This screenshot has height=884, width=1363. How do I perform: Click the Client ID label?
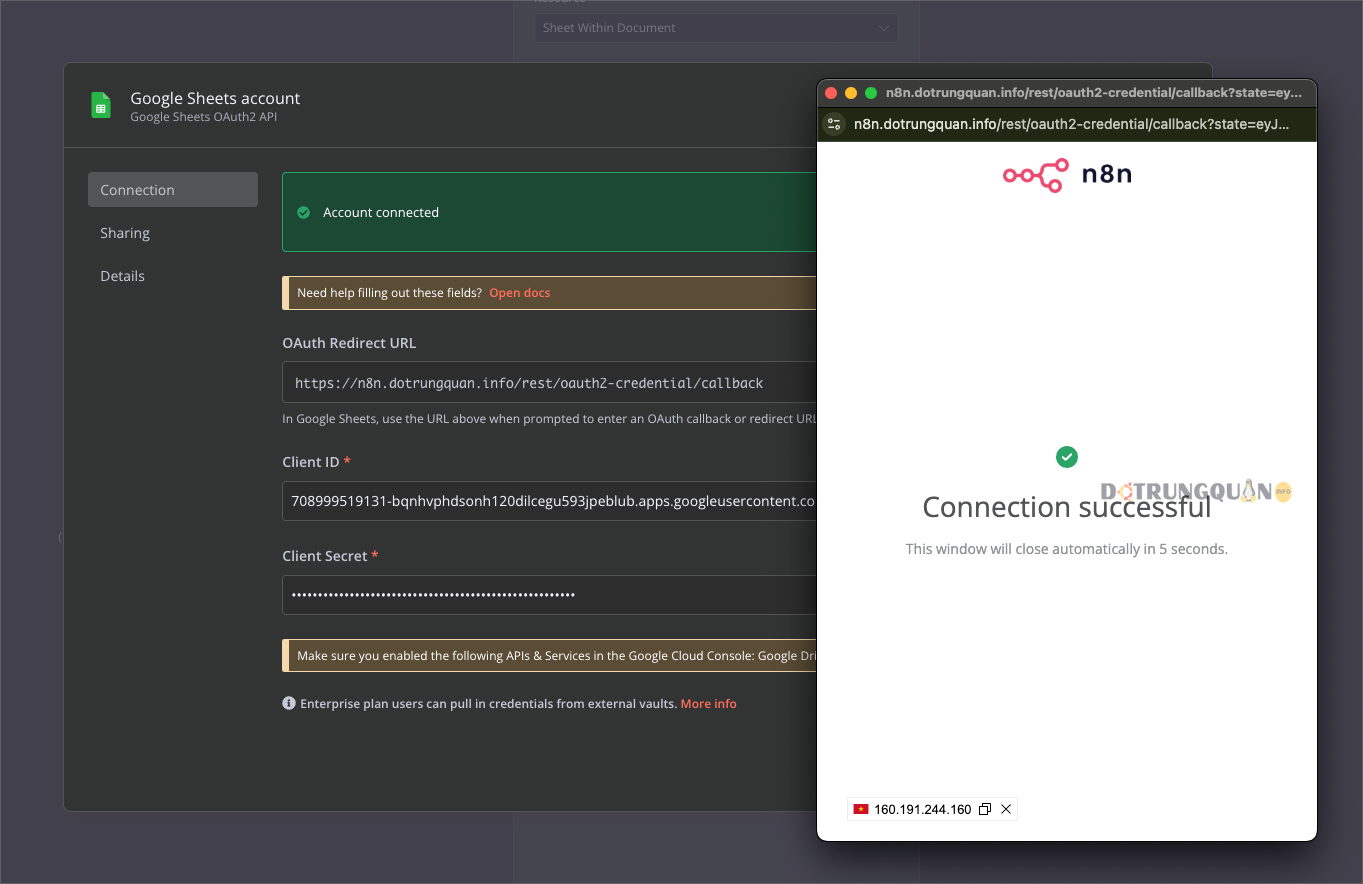[x=311, y=462]
